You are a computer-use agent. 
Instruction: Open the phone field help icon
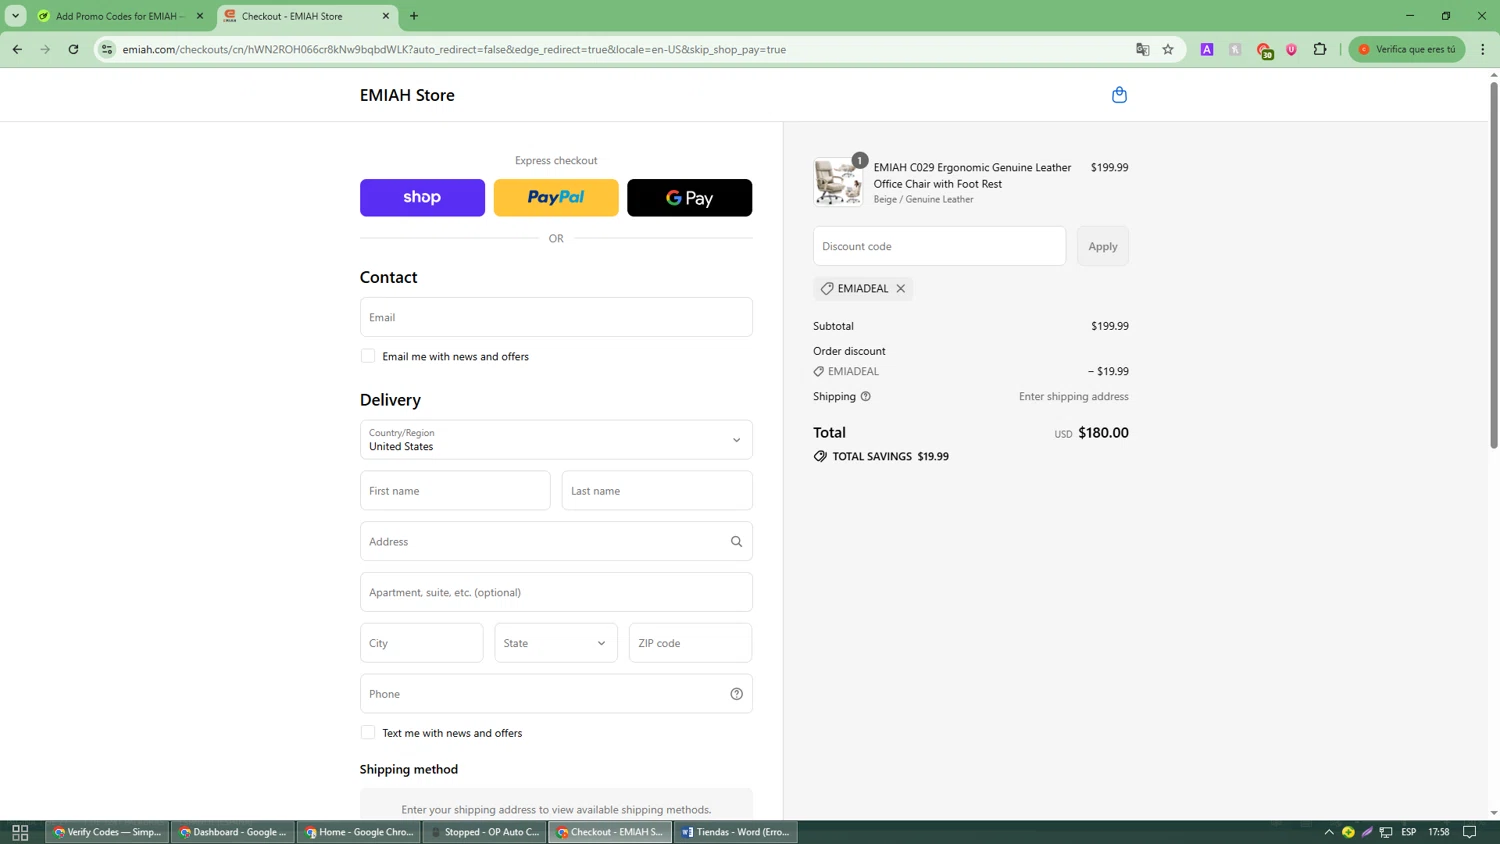736,694
